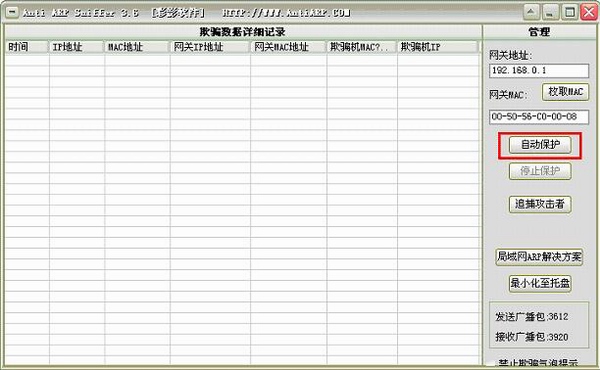Sort by the 时间 column header
The height and width of the screenshot is (370, 600).
[27, 47]
